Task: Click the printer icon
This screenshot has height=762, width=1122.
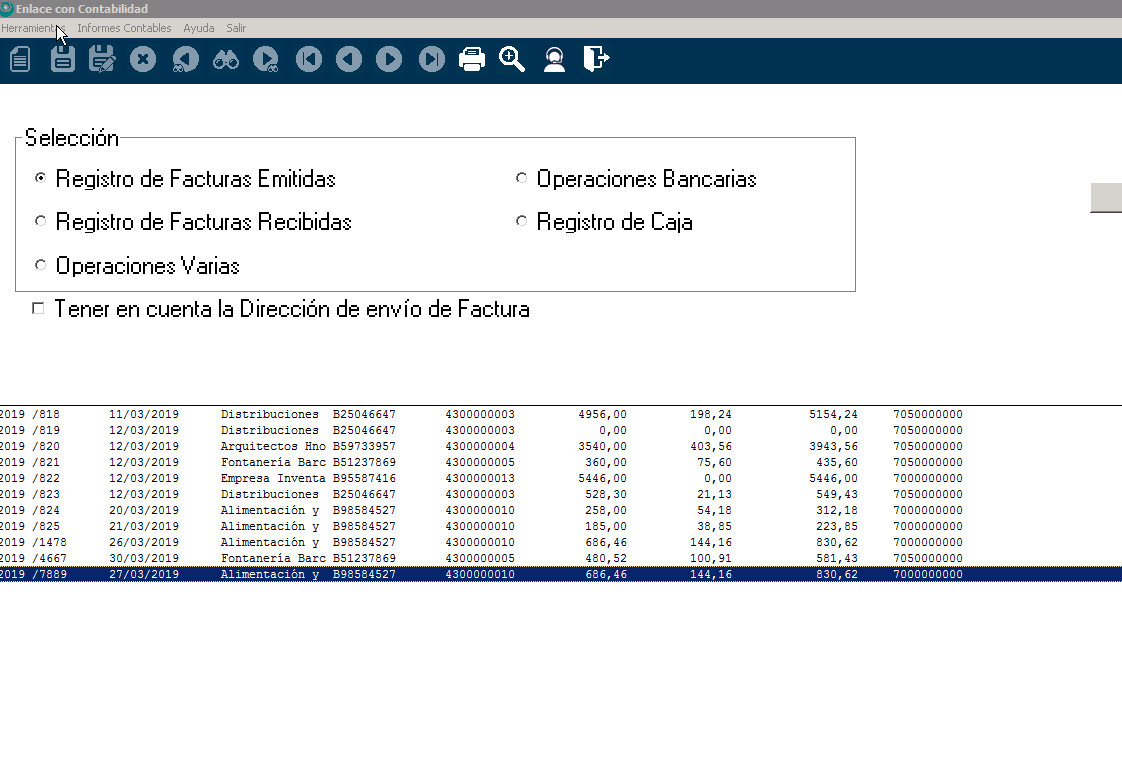Action: [472, 60]
